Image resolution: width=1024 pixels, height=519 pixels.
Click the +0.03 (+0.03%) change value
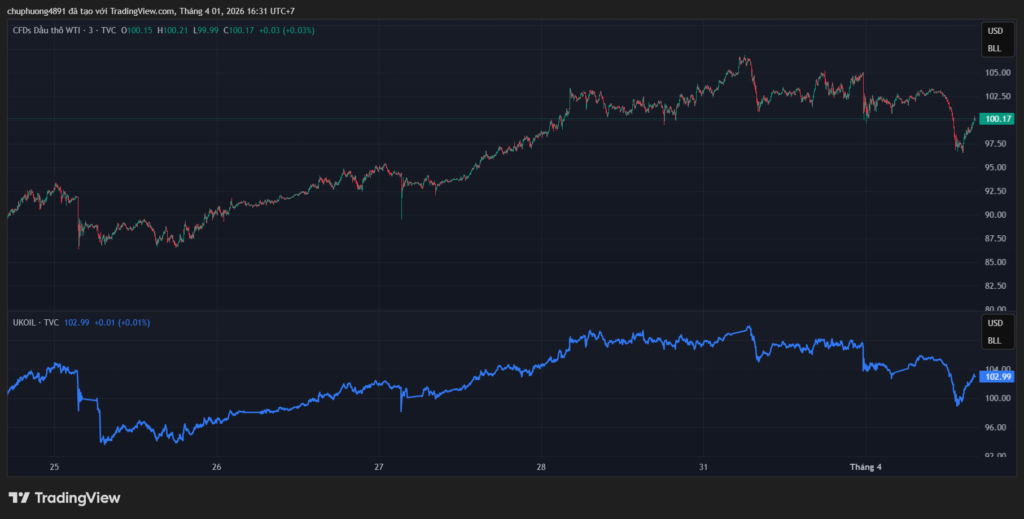click(285, 31)
